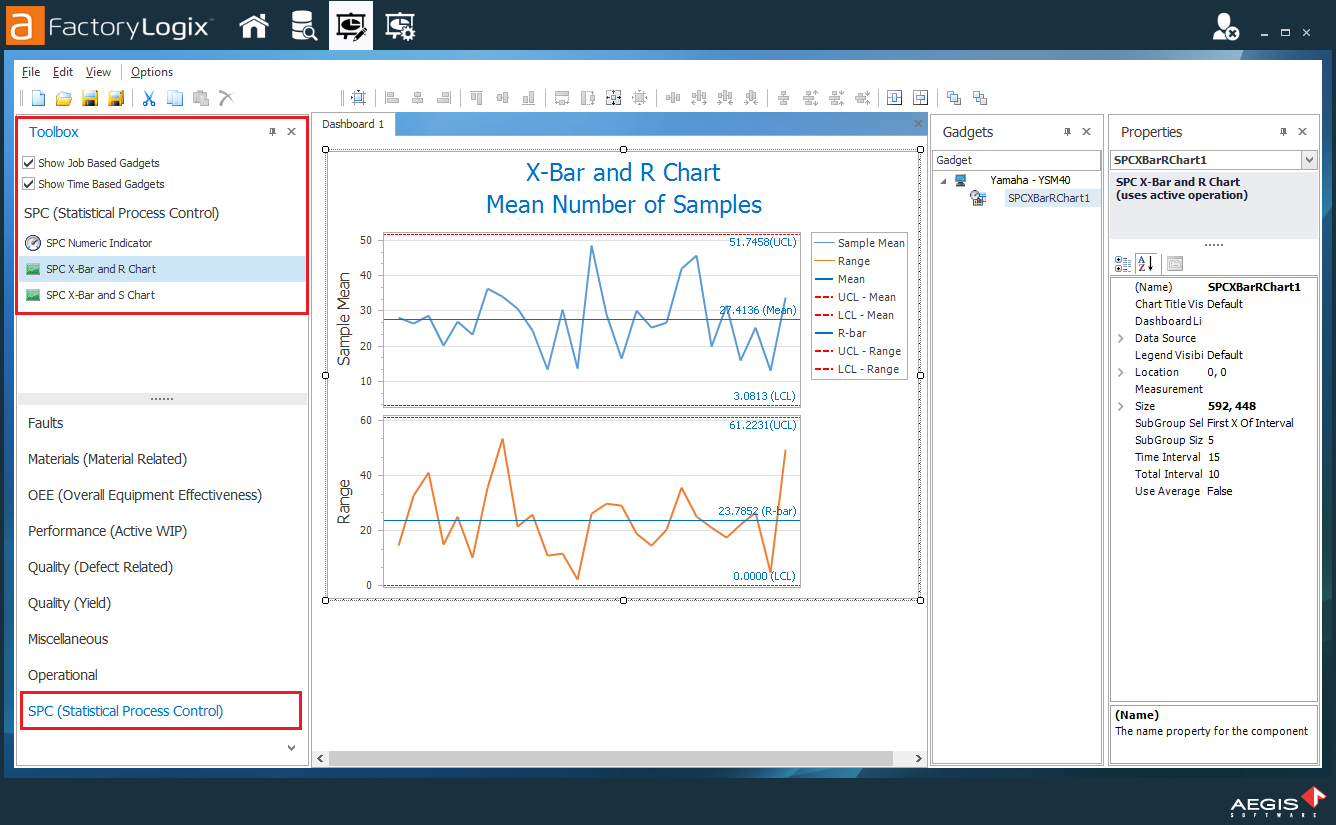Select the Dashboard 1 tab
The width and height of the screenshot is (1336, 825).
(x=352, y=124)
